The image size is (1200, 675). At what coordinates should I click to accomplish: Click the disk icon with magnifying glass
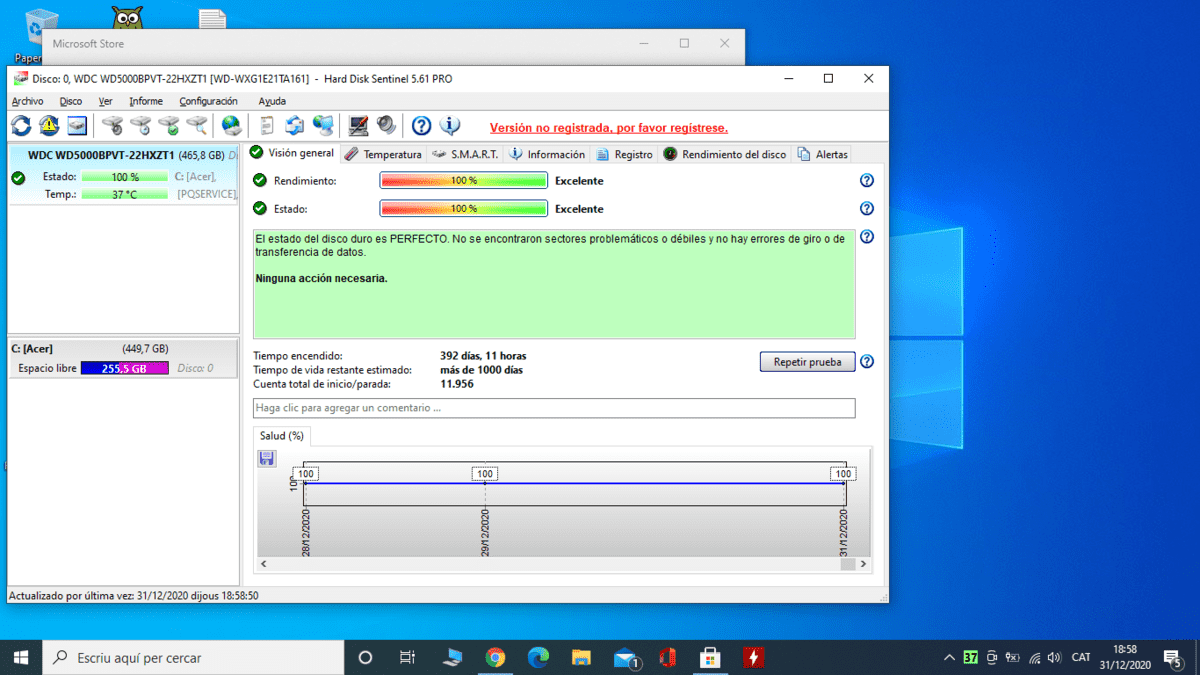coord(197,126)
